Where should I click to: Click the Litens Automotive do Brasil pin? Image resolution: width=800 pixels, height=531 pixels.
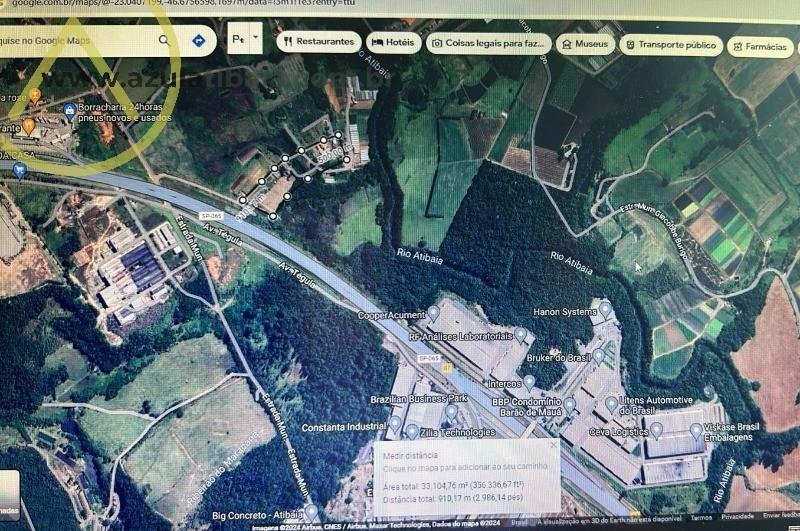pyautogui.click(x=611, y=404)
